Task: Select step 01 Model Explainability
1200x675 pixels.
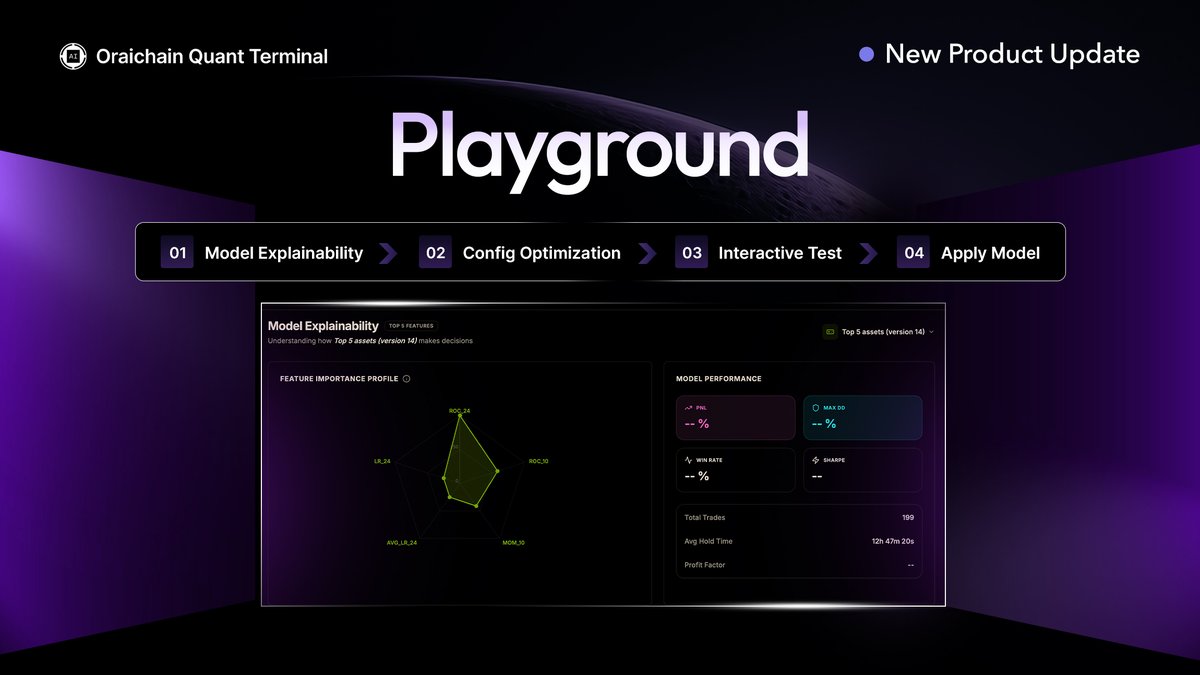Action: point(262,253)
